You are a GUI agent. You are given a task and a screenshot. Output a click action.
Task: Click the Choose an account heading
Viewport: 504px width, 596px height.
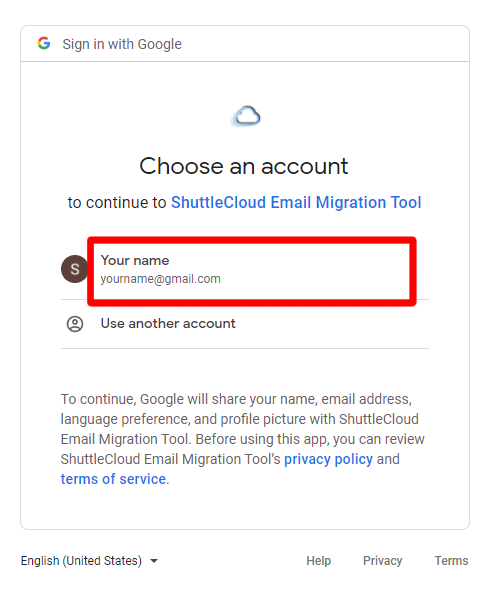click(x=244, y=166)
